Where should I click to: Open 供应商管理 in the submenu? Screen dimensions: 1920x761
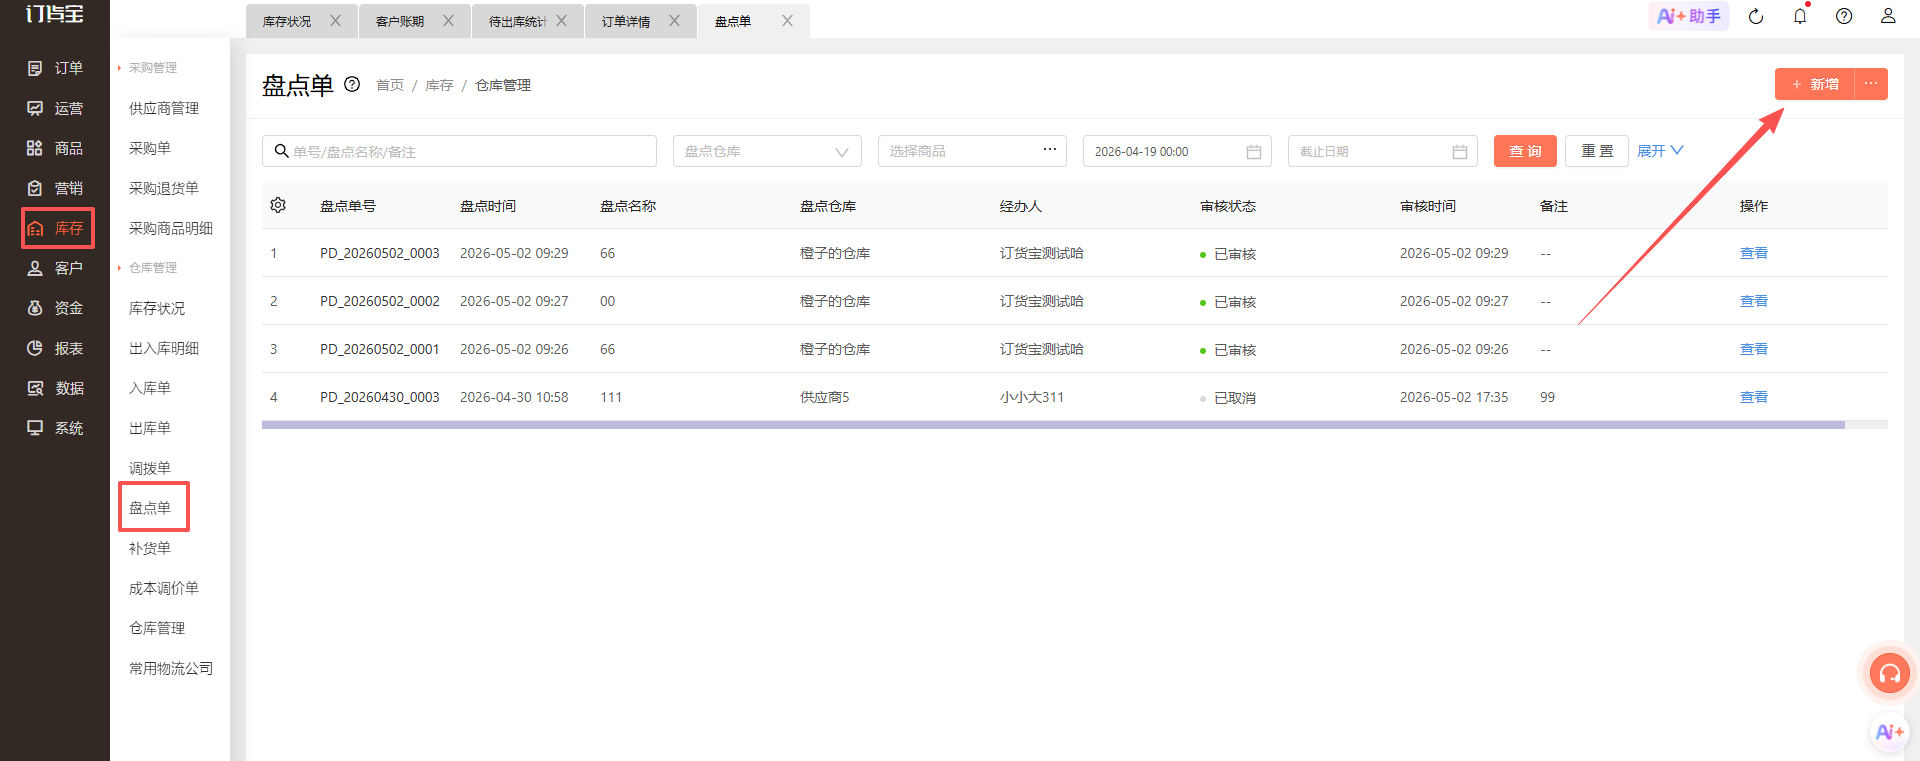click(164, 108)
